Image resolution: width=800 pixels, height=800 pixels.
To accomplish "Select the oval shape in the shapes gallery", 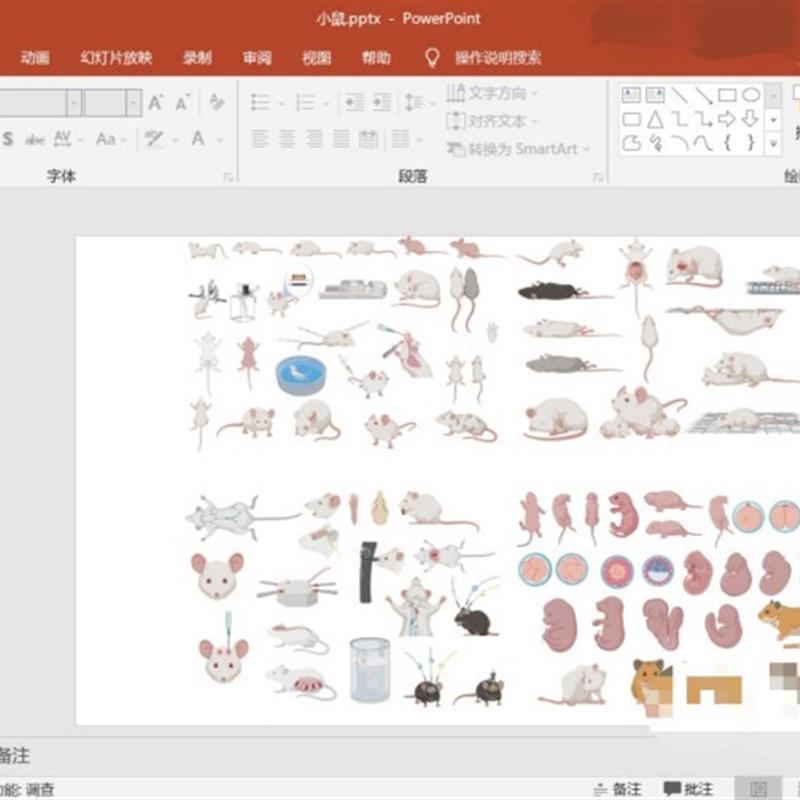I will 753,95.
